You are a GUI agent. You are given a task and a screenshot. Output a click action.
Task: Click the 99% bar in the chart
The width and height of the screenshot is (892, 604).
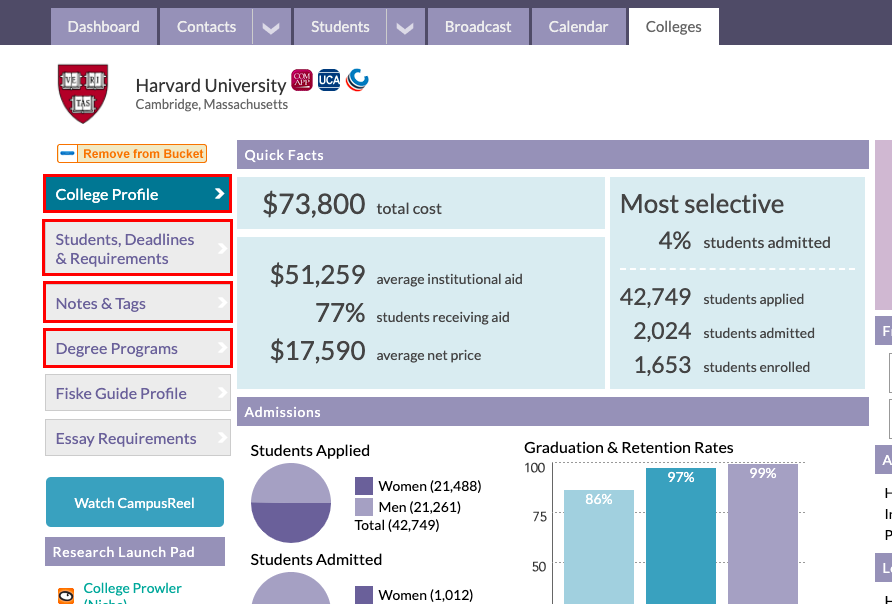point(763,534)
